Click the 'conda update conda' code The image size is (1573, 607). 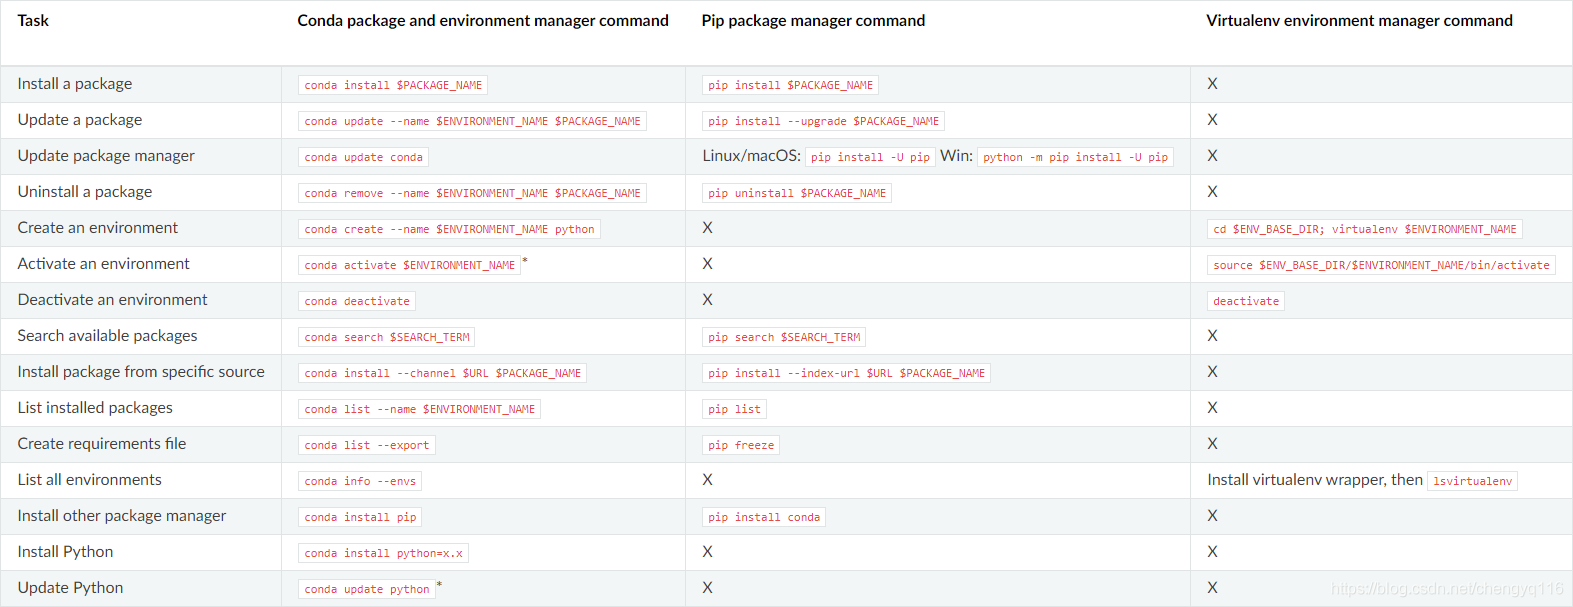click(x=364, y=157)
